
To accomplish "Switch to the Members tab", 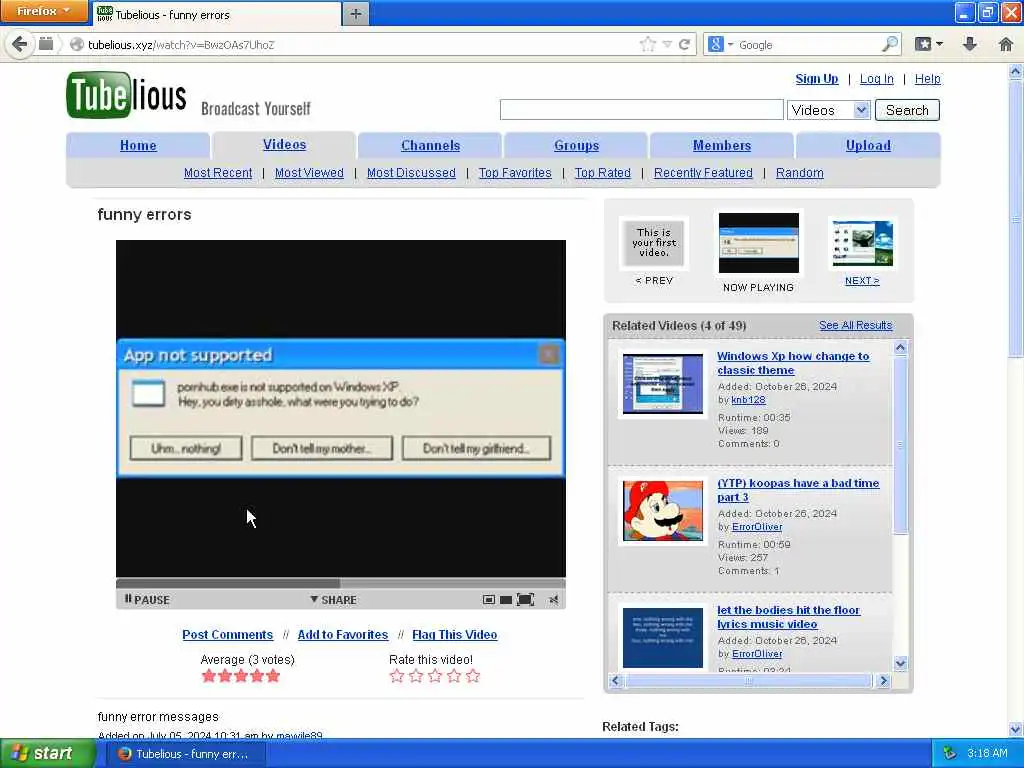I will click(722, 145).
